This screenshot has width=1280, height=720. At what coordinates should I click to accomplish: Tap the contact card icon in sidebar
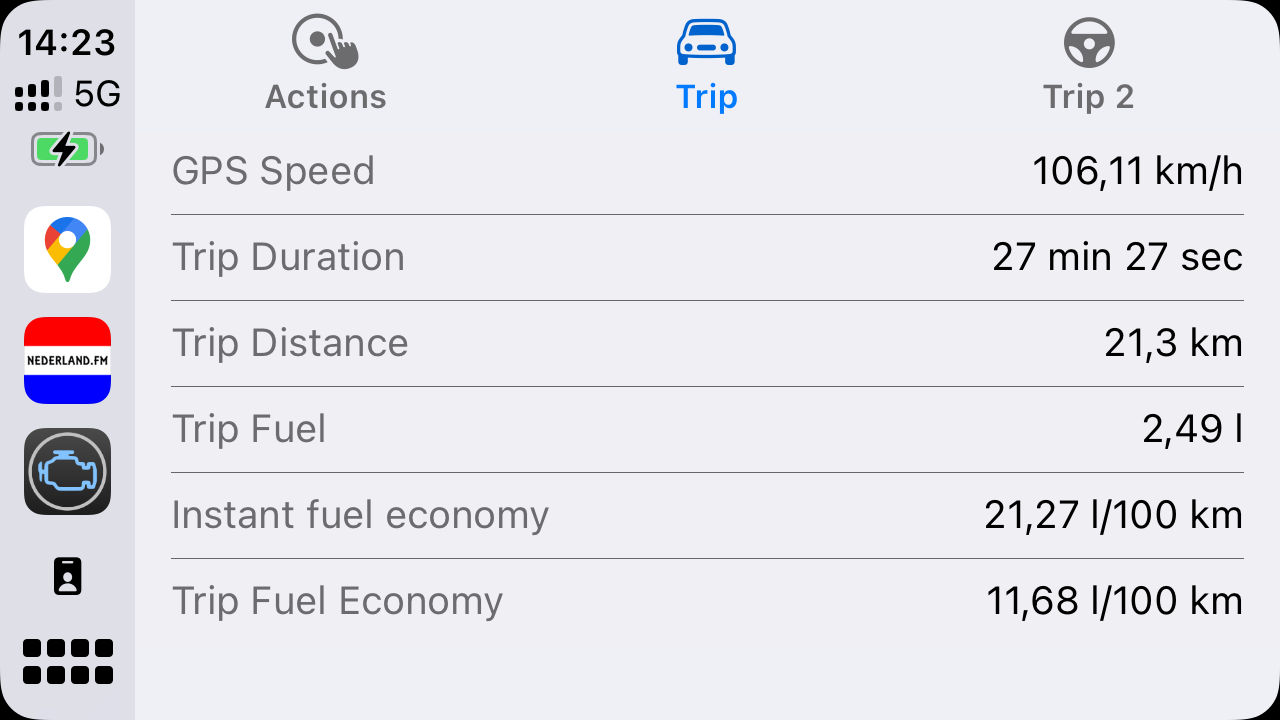pyautogui.click(x=67, y=576)
